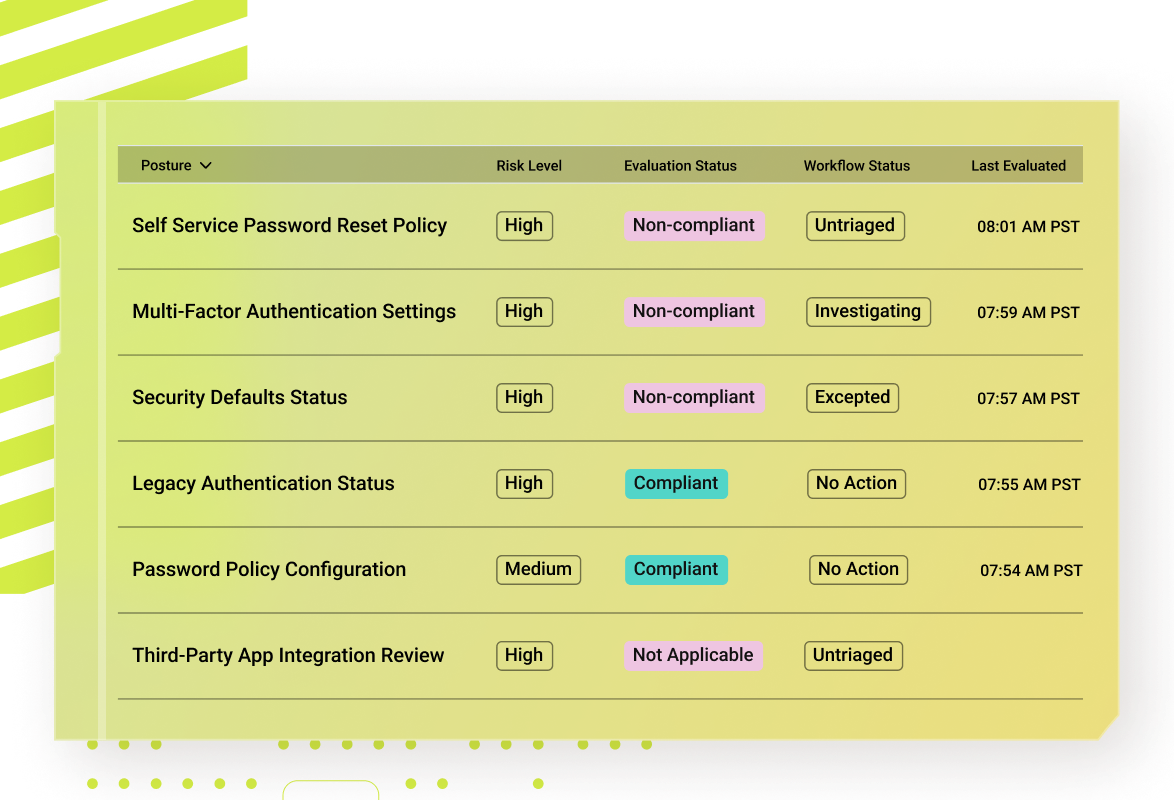The image size is (1174, 800).
Task: Click the Excepted workflow status badge
Action: pos(852,398)
